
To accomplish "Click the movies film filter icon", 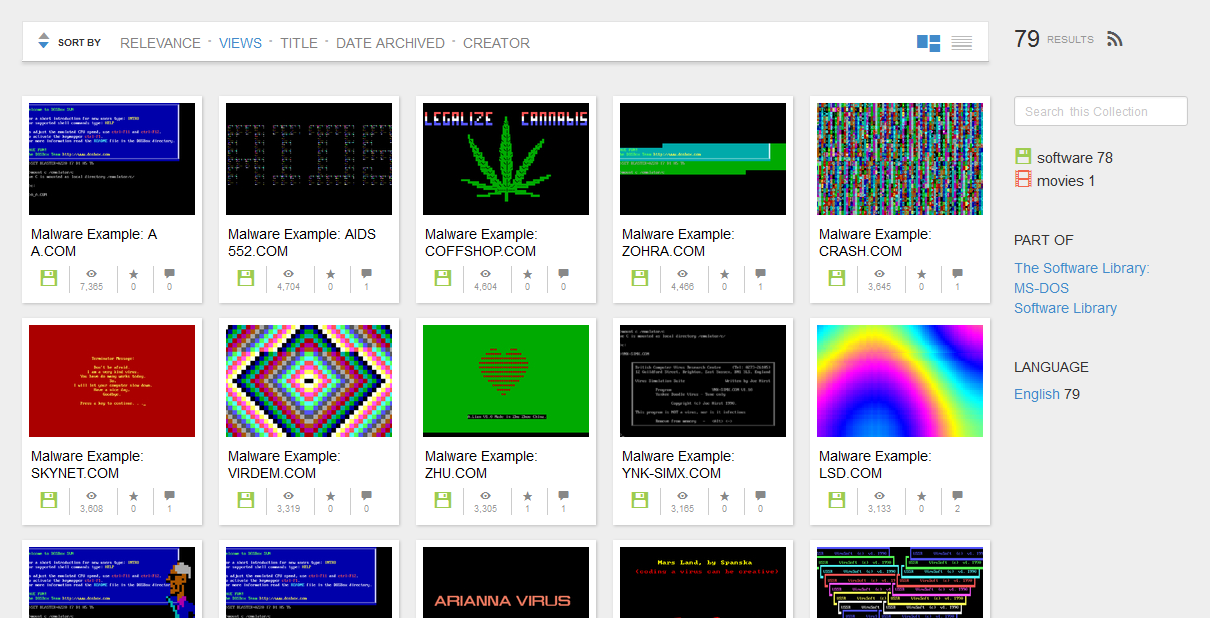I will [x=1023, y=180].
